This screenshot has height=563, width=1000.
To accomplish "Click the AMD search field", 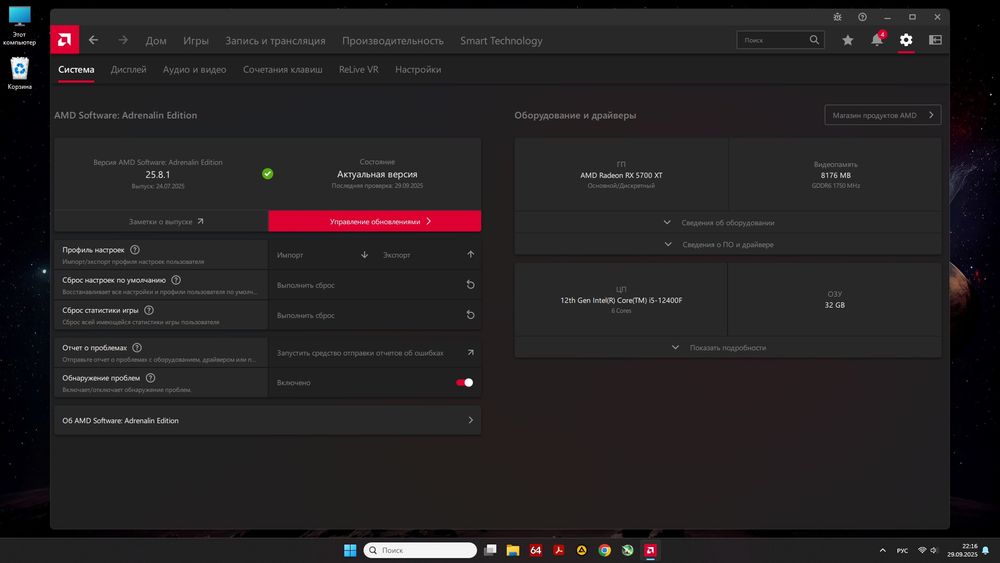I will 781,40.
